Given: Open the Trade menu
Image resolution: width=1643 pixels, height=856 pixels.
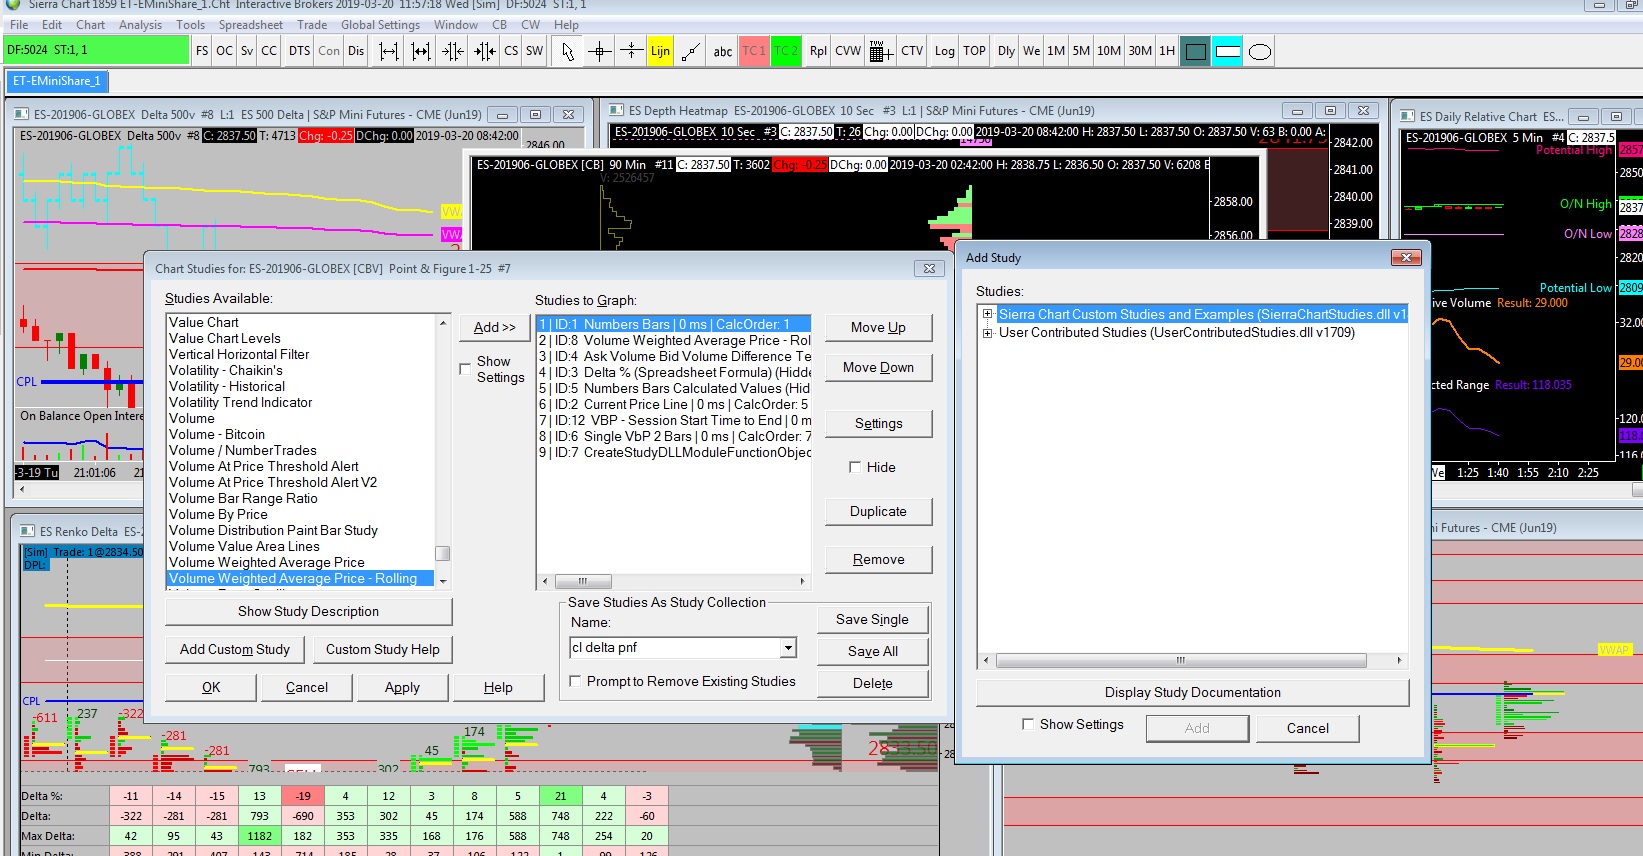Looking at the screenshot, I should coord(312,25).
